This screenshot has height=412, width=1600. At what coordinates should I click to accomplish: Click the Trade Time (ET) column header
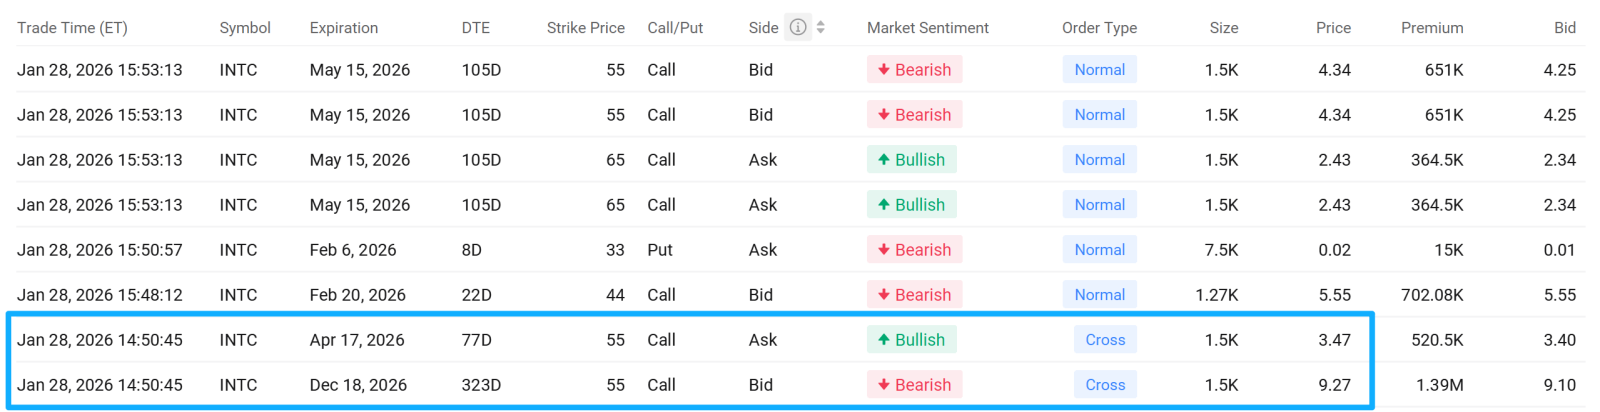point(72,28)
